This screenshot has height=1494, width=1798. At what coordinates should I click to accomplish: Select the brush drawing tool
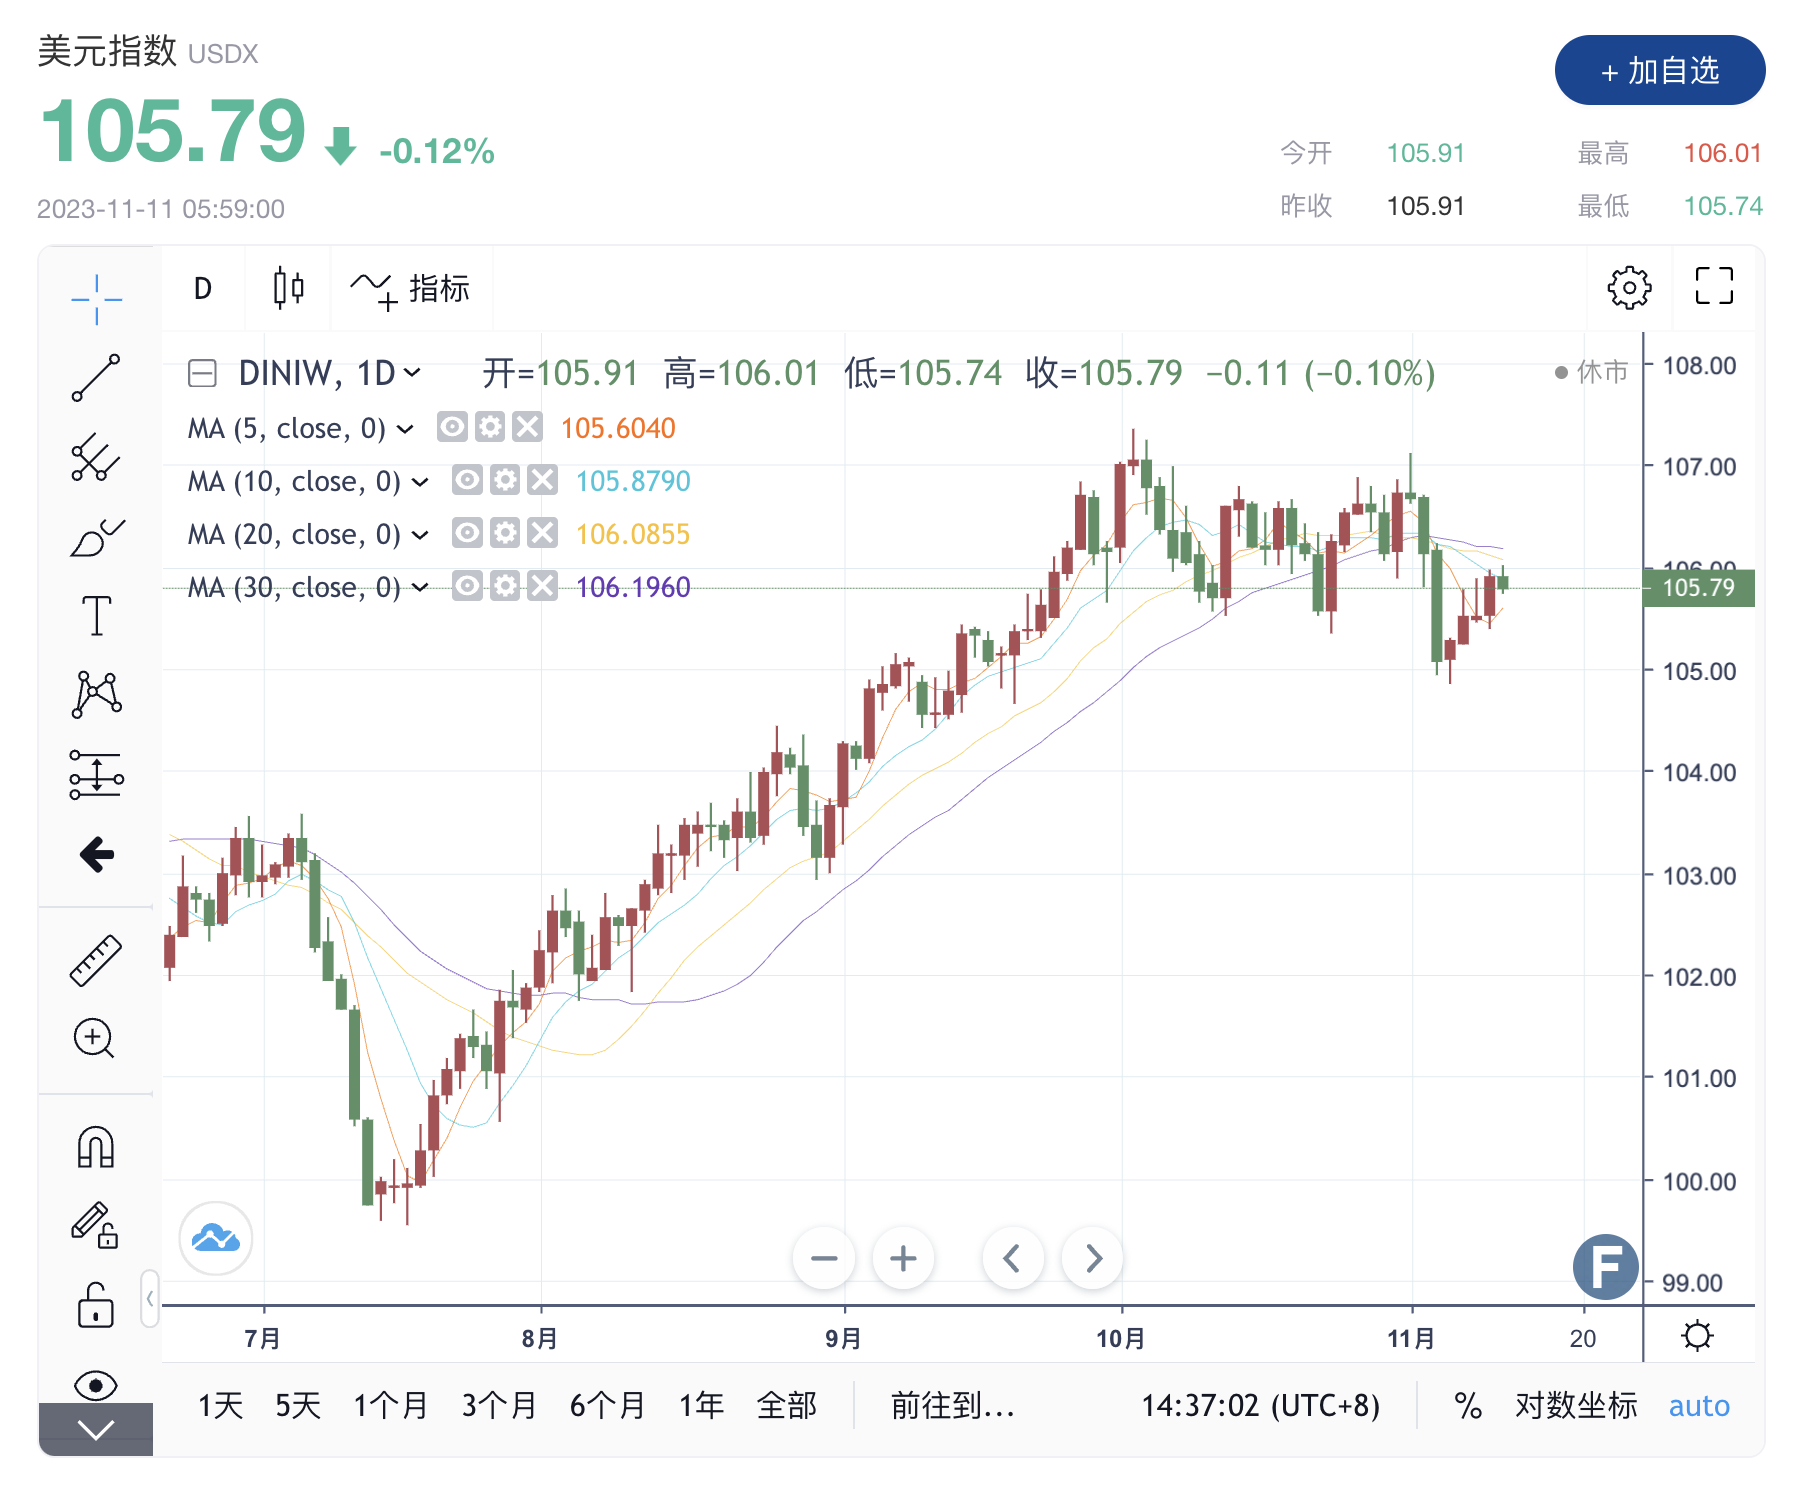(x=96, y=538)
